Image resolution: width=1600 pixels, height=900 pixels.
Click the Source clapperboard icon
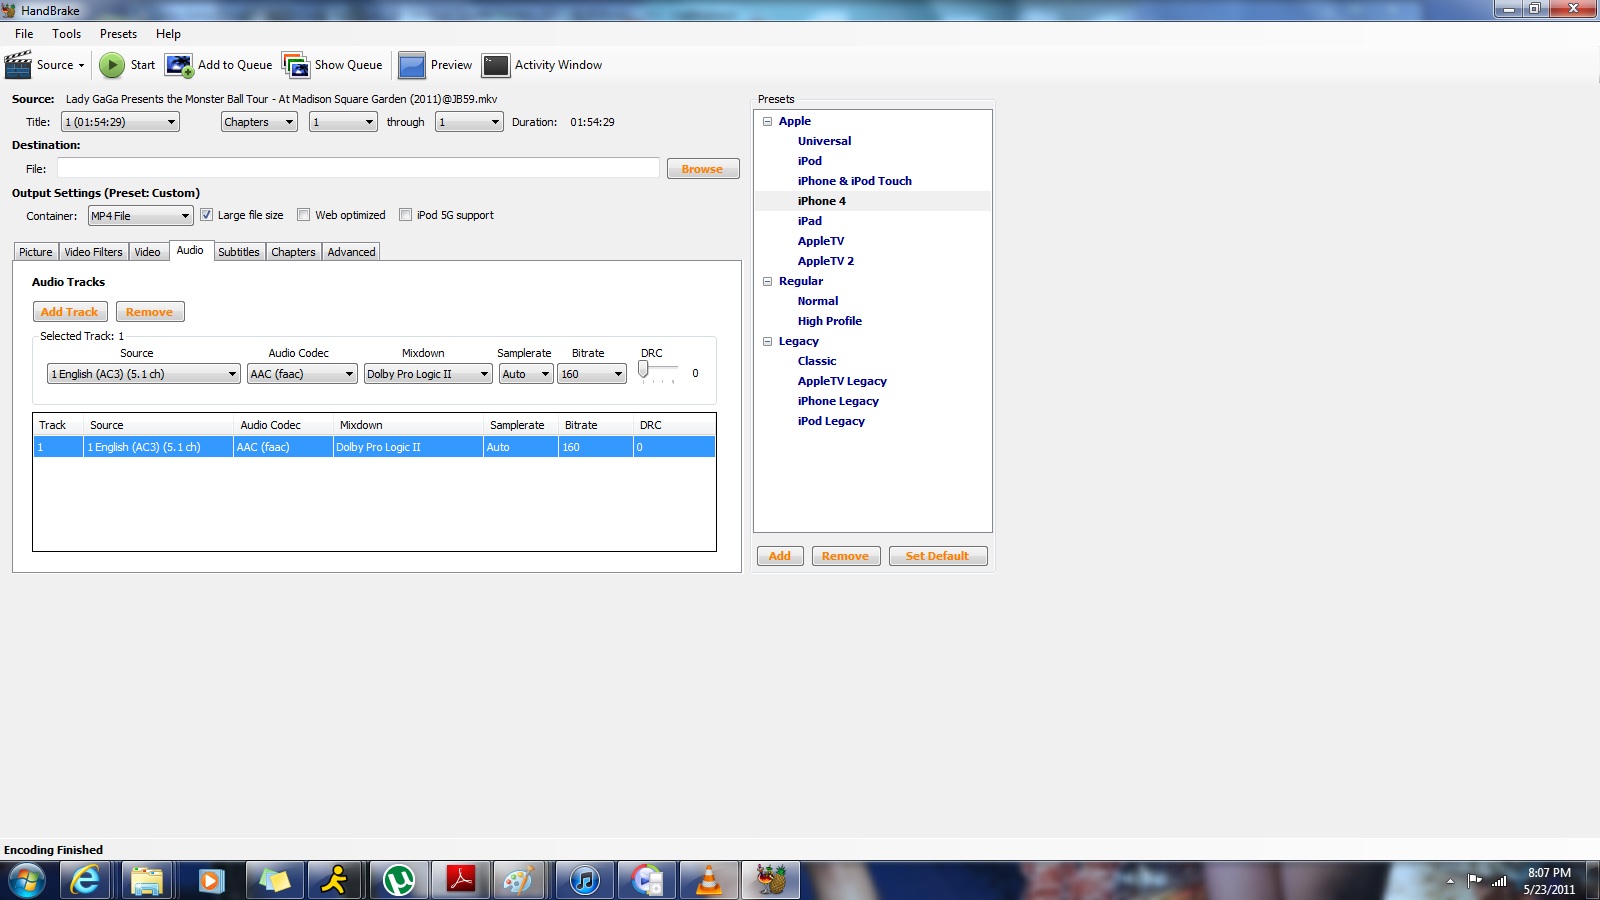click(18, 65)
